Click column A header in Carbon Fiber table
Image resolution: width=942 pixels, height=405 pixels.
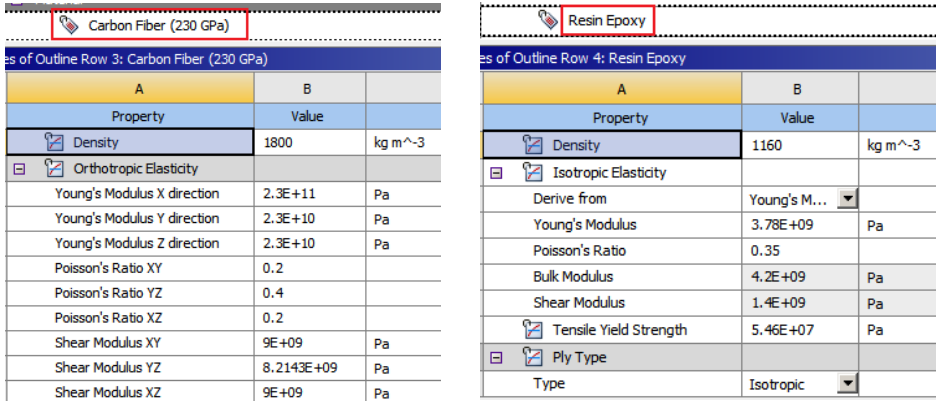(x=130, y=89)
